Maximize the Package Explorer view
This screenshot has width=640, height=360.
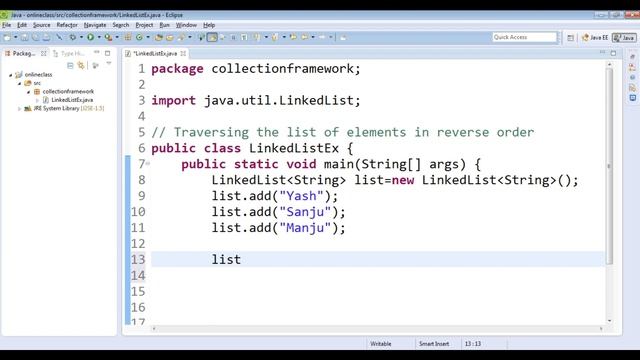coord(108,53)
